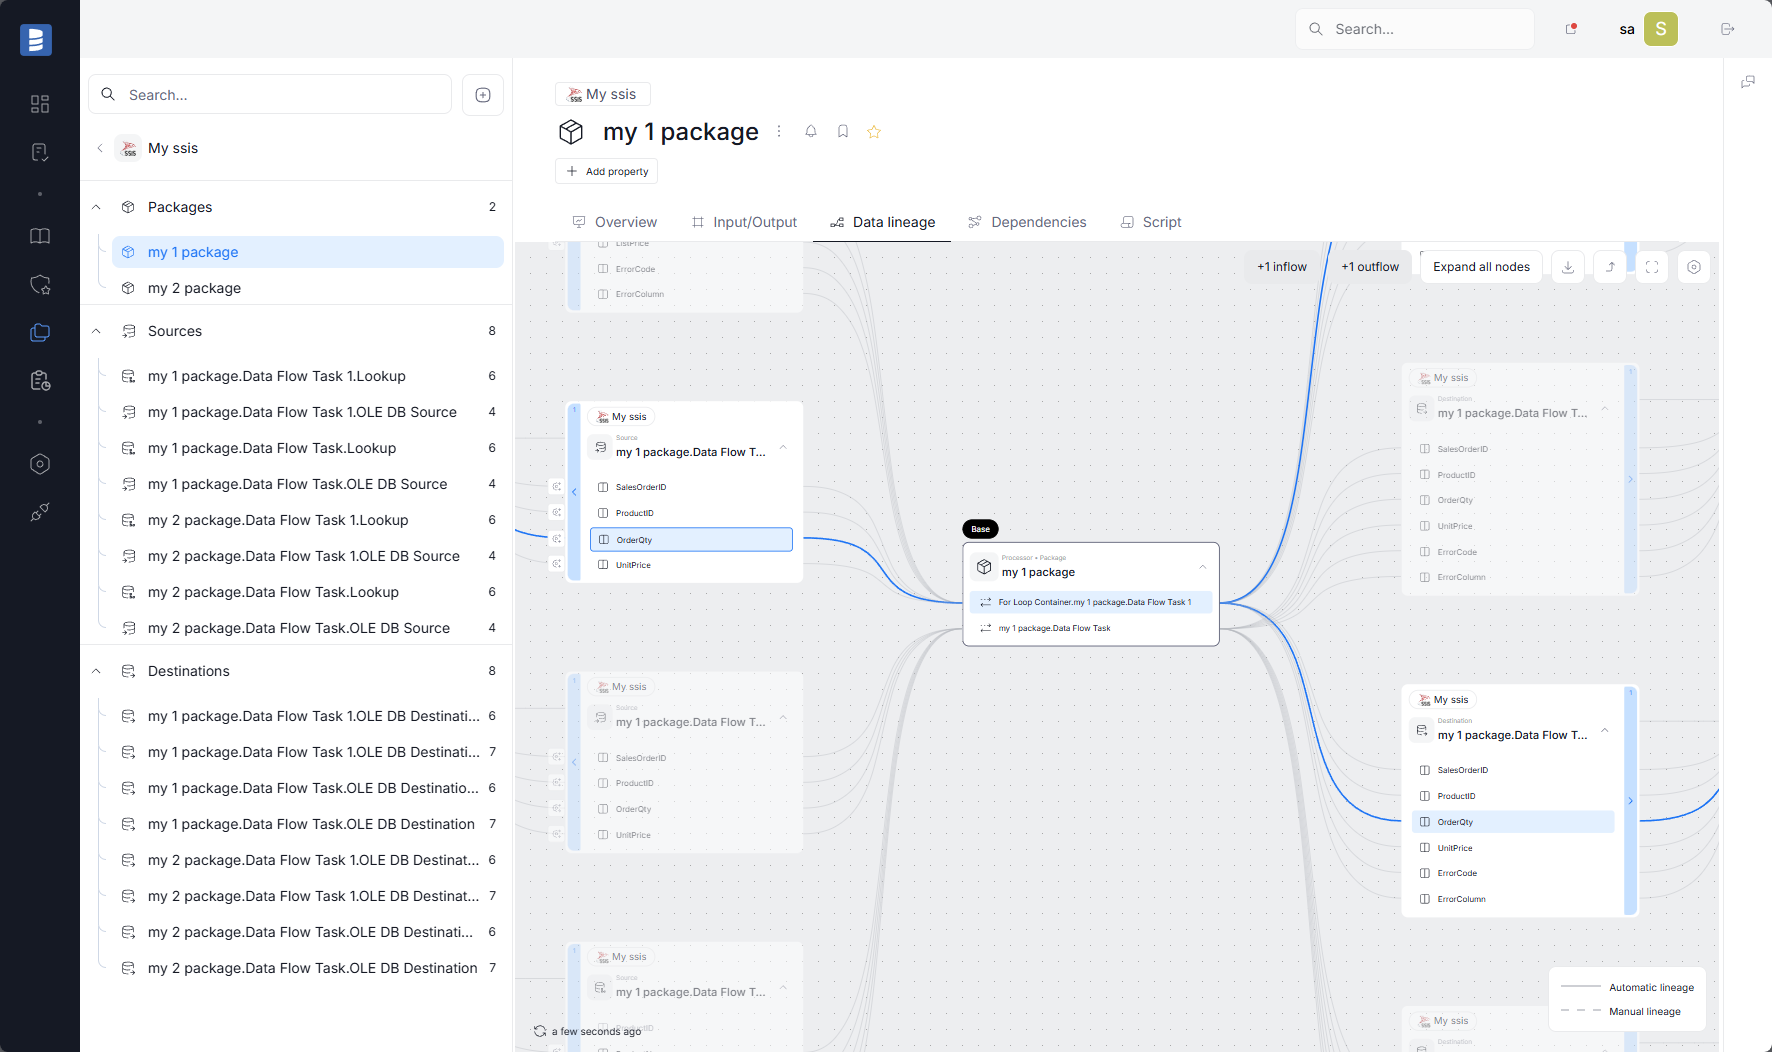Open lineage view settings gear icon
Screen dimensions: 1772x1052
point(1693,267)
